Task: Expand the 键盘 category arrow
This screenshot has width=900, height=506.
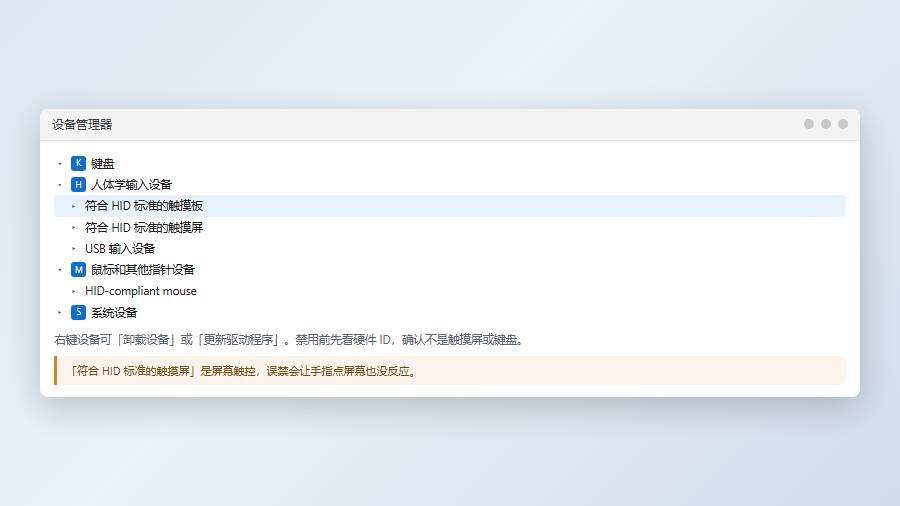Action: 60,164
